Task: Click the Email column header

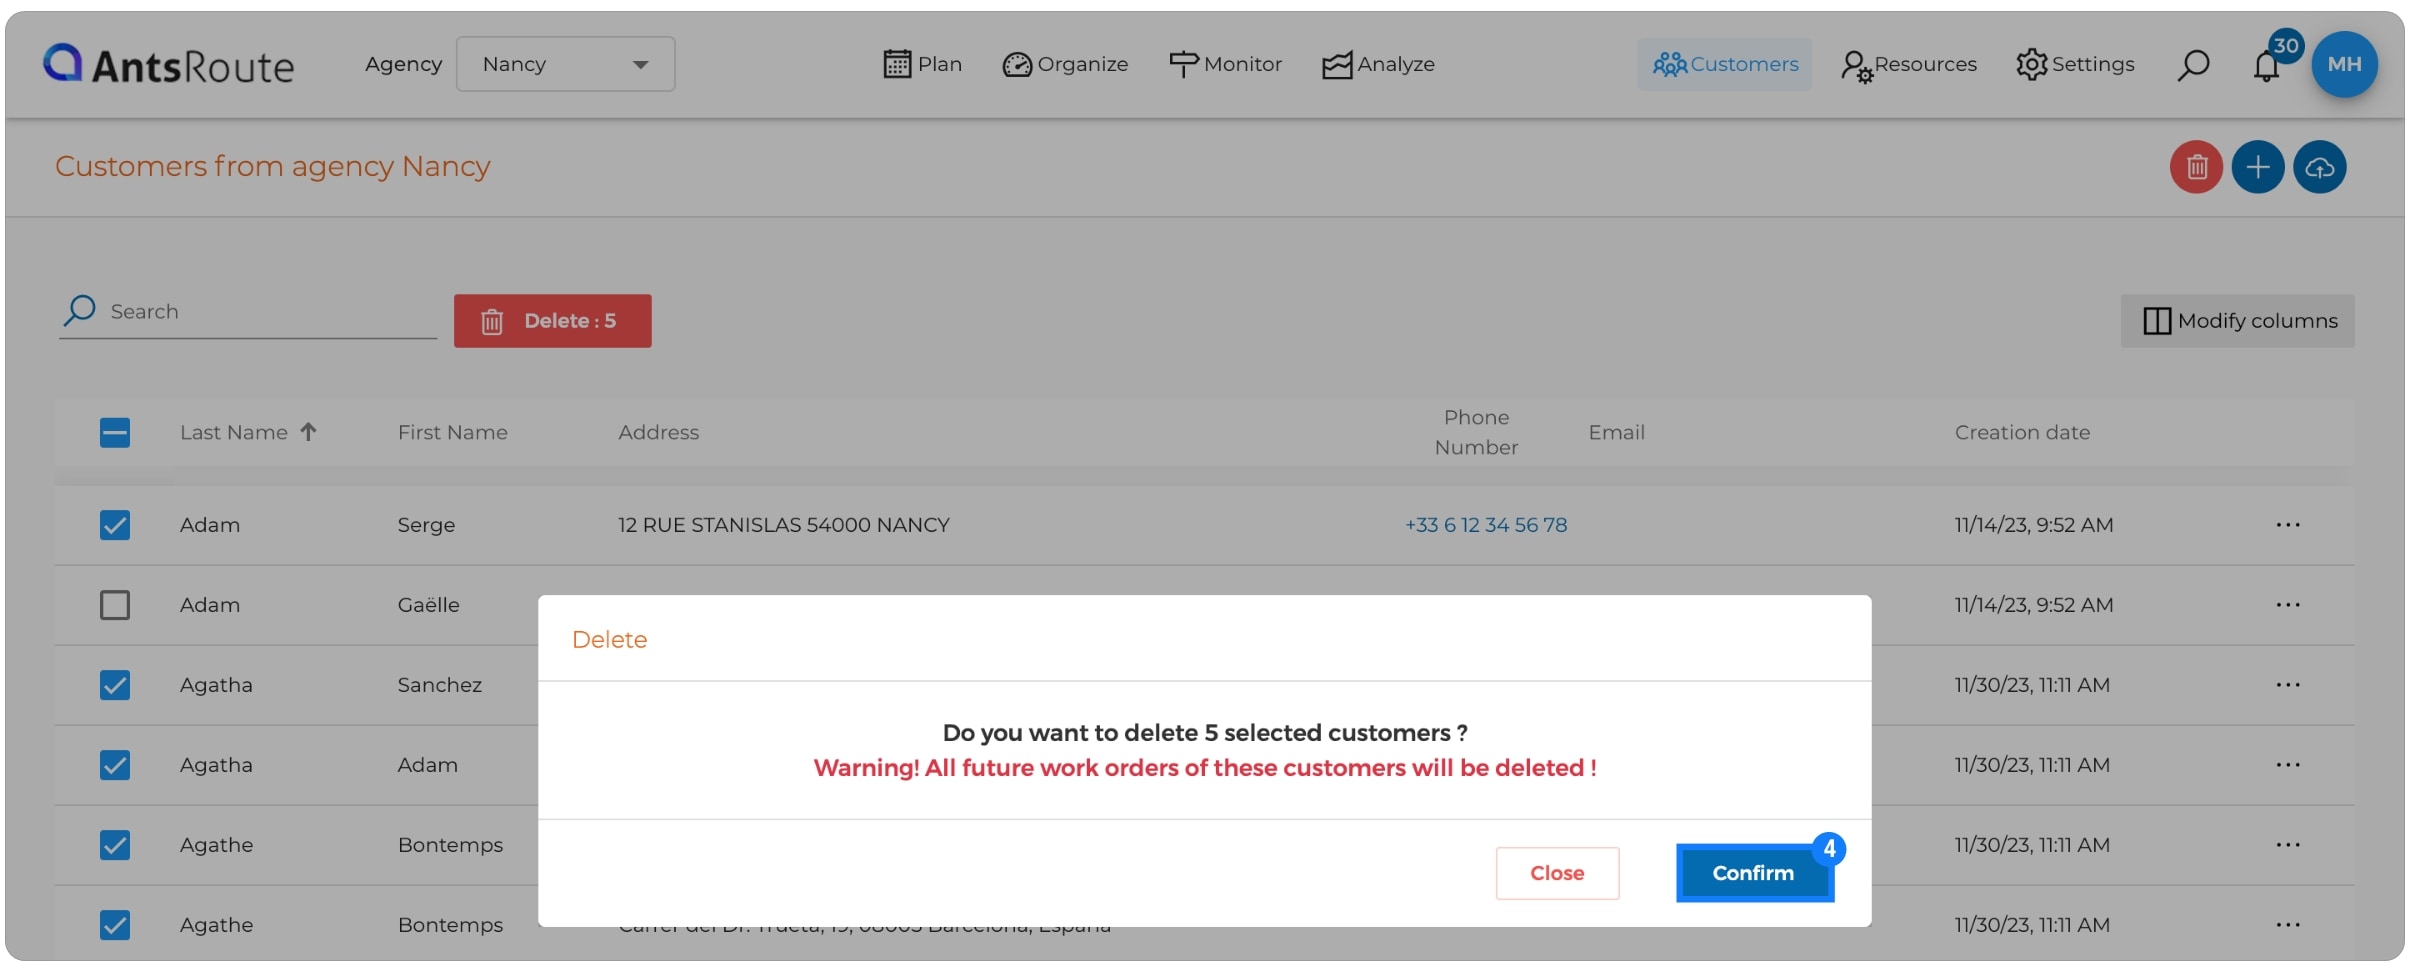Action: coord(1616,432)
